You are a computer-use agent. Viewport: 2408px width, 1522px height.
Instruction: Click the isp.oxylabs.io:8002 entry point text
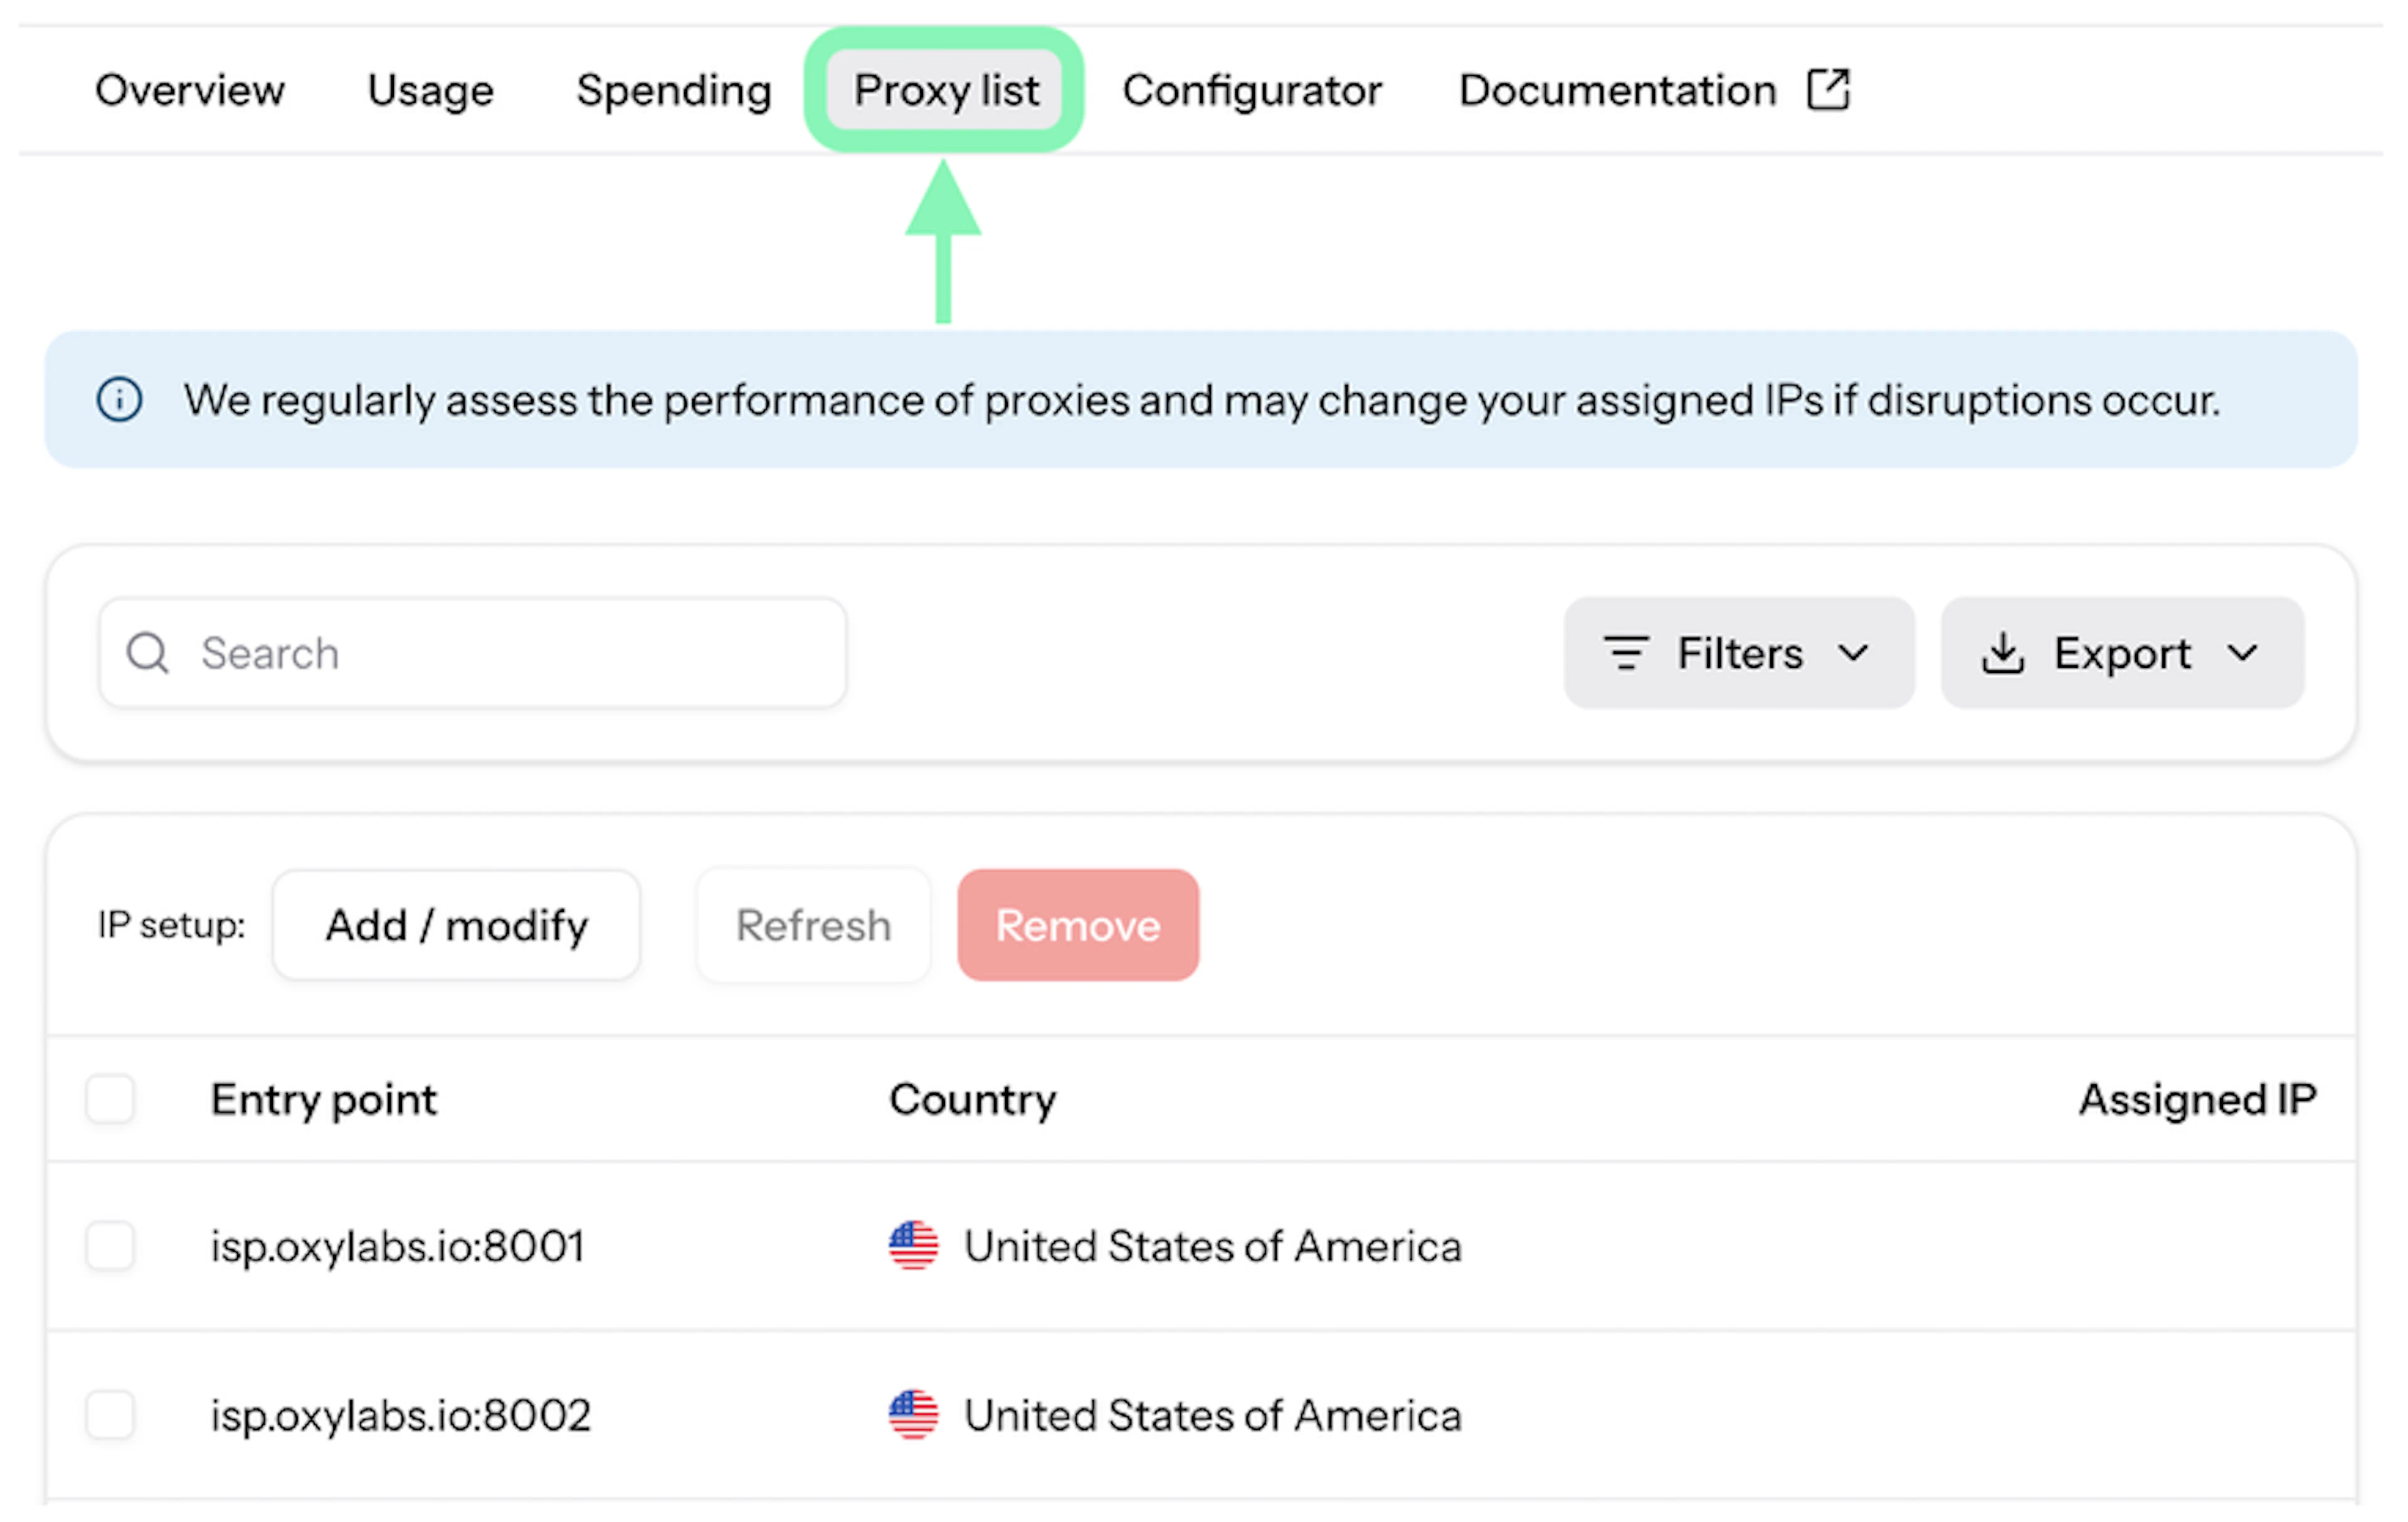[401, 1416]
